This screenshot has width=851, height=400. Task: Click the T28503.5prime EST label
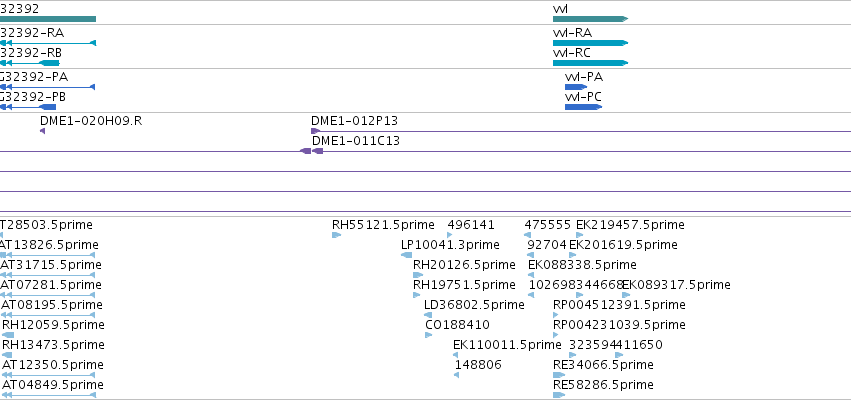pos(46,225)
